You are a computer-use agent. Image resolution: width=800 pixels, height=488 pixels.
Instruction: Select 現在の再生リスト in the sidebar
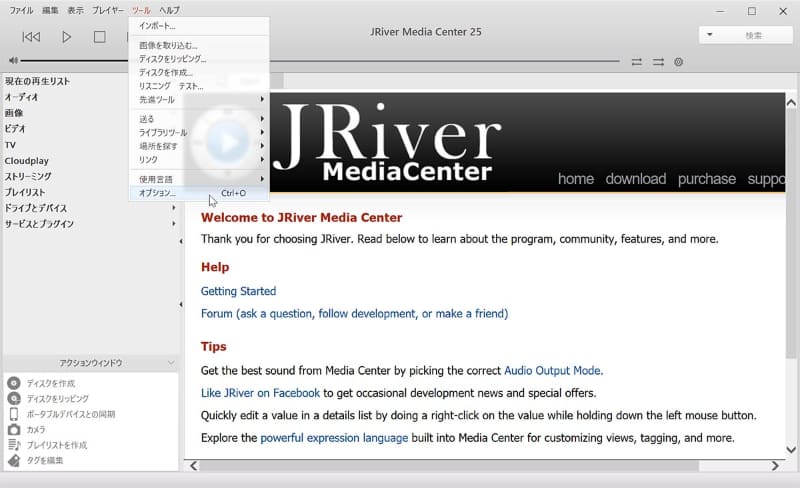point(38,81)
